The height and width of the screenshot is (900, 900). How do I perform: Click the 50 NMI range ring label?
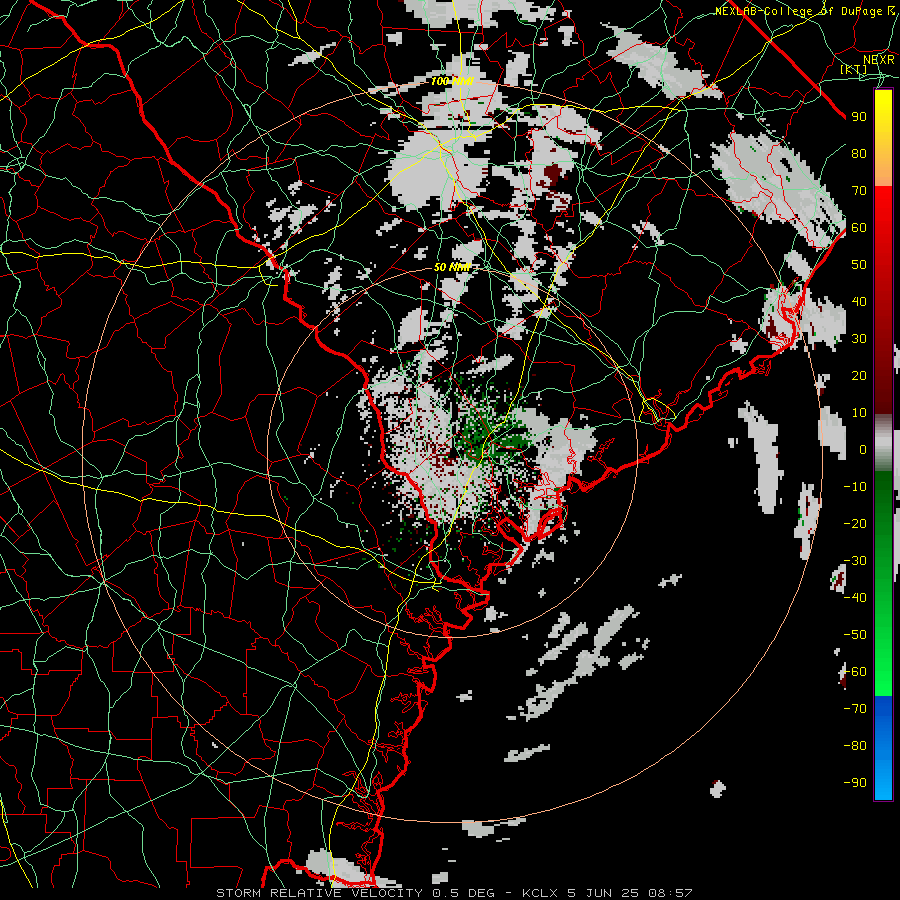(452, 267)
